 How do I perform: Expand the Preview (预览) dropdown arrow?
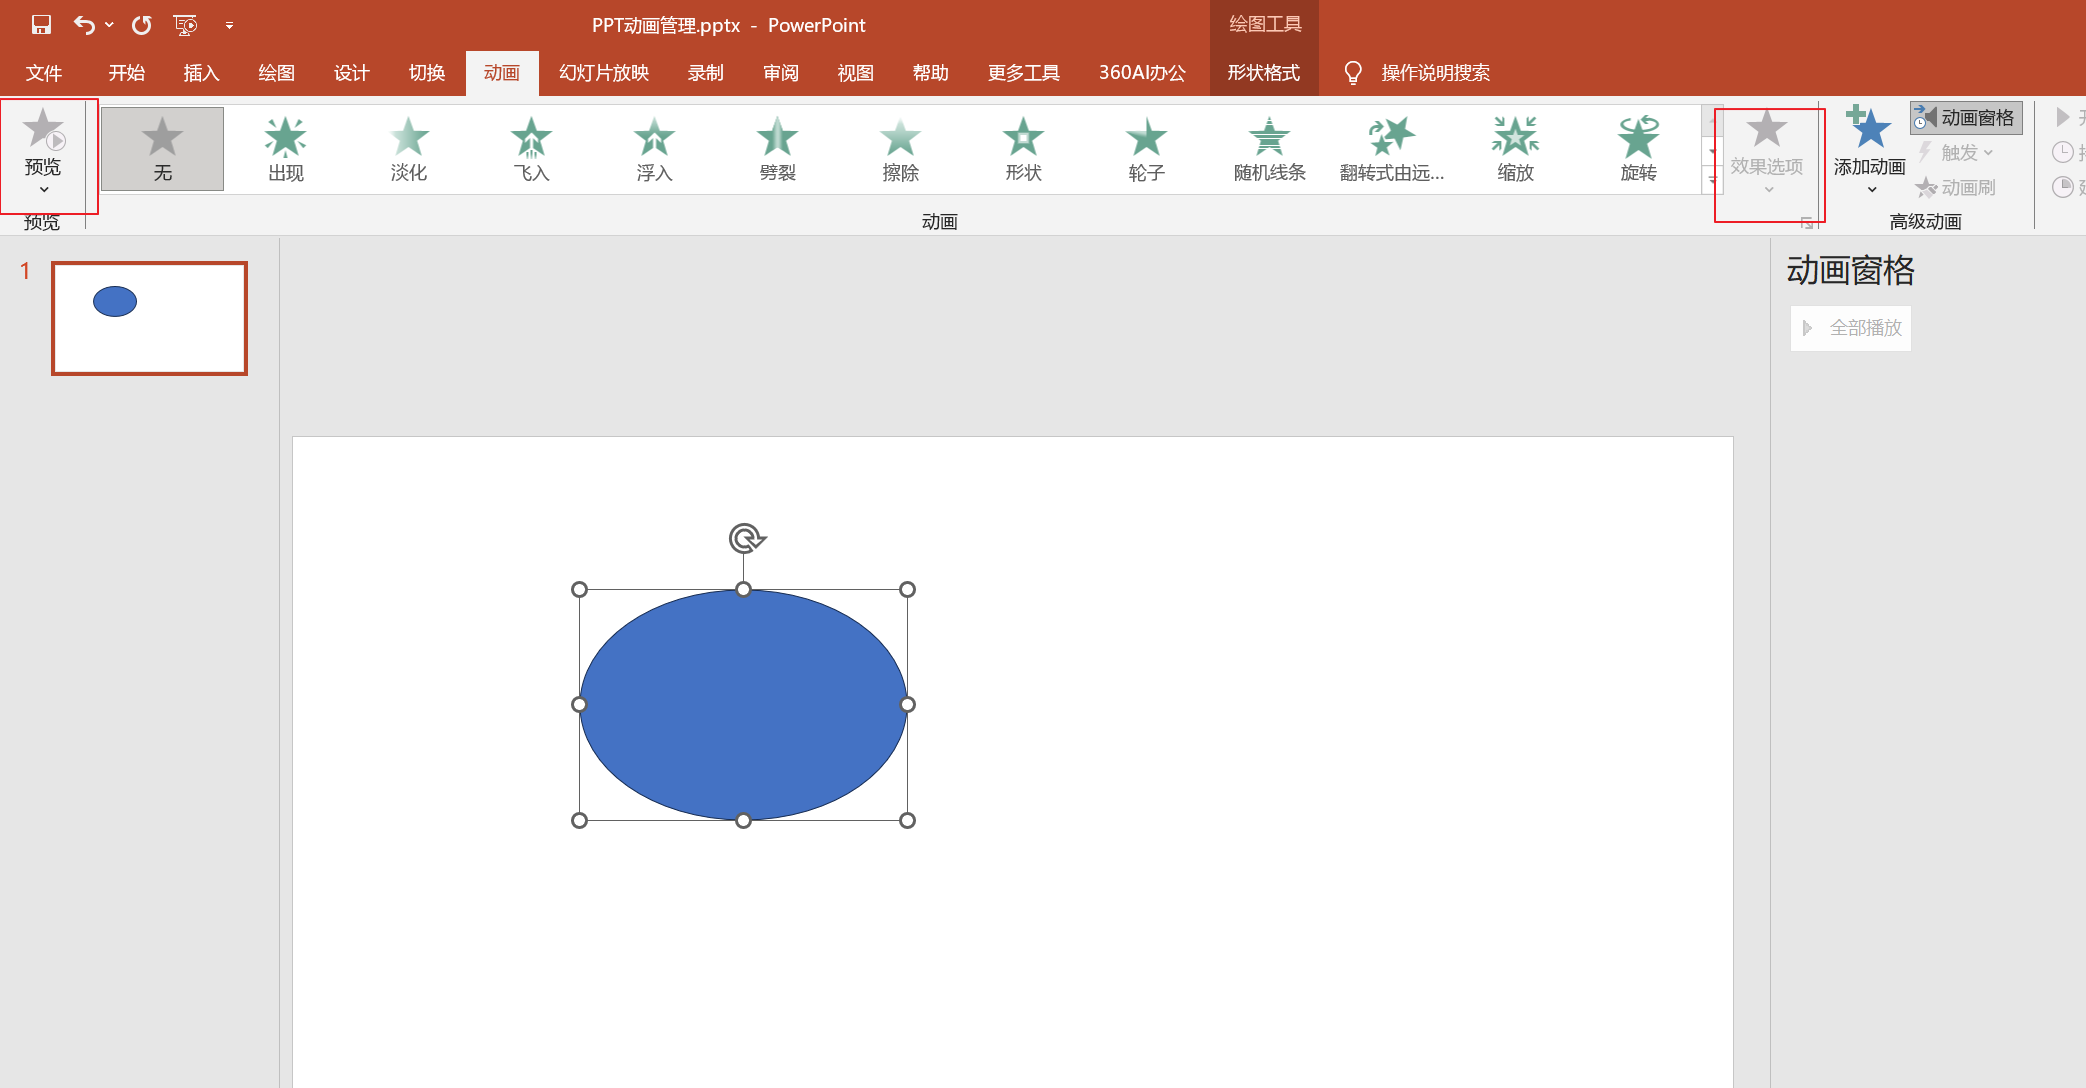click(44, 190)
